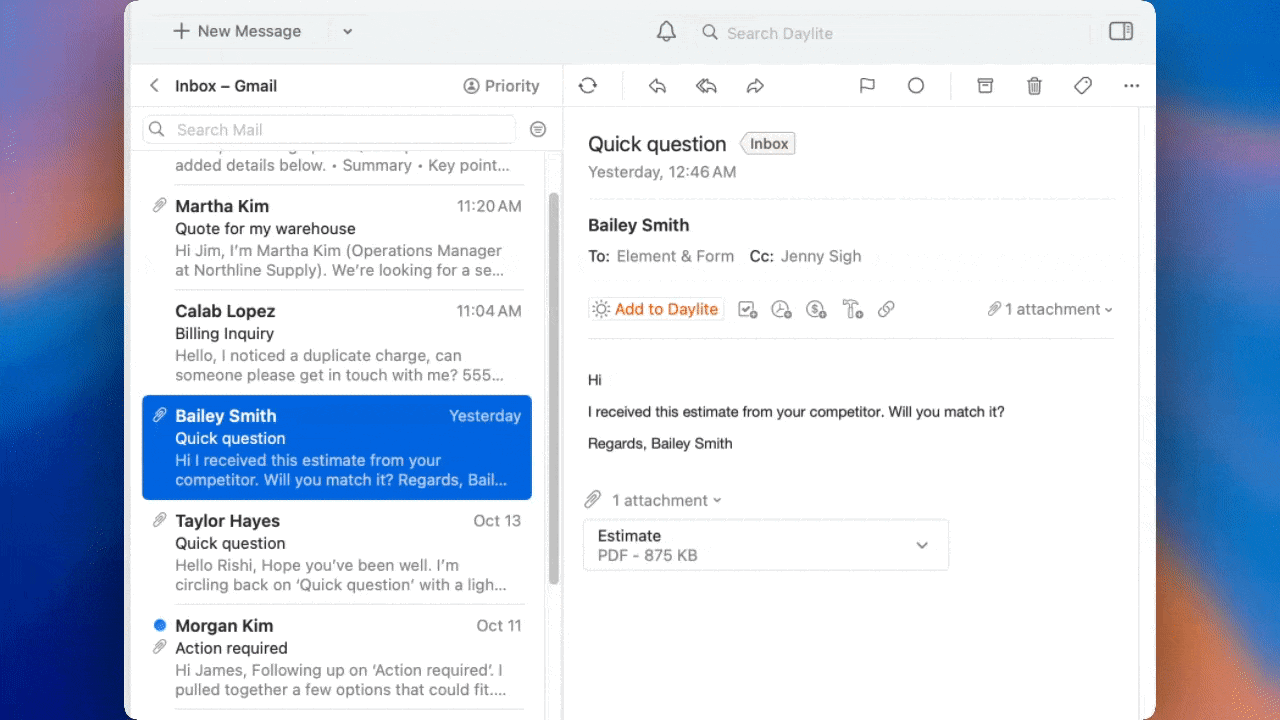Toggle read/unread circle icon
Viewport: 1280px width, 720px height.
916,86
